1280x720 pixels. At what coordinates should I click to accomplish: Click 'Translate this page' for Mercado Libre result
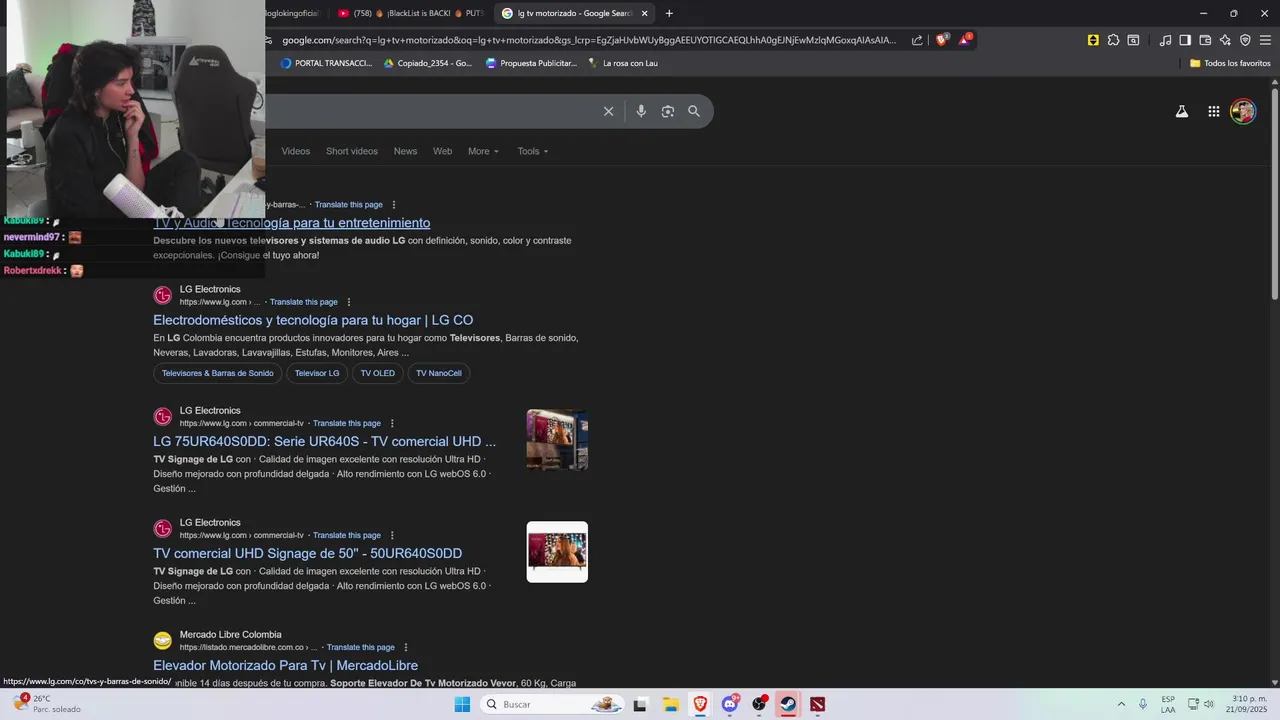361,647
